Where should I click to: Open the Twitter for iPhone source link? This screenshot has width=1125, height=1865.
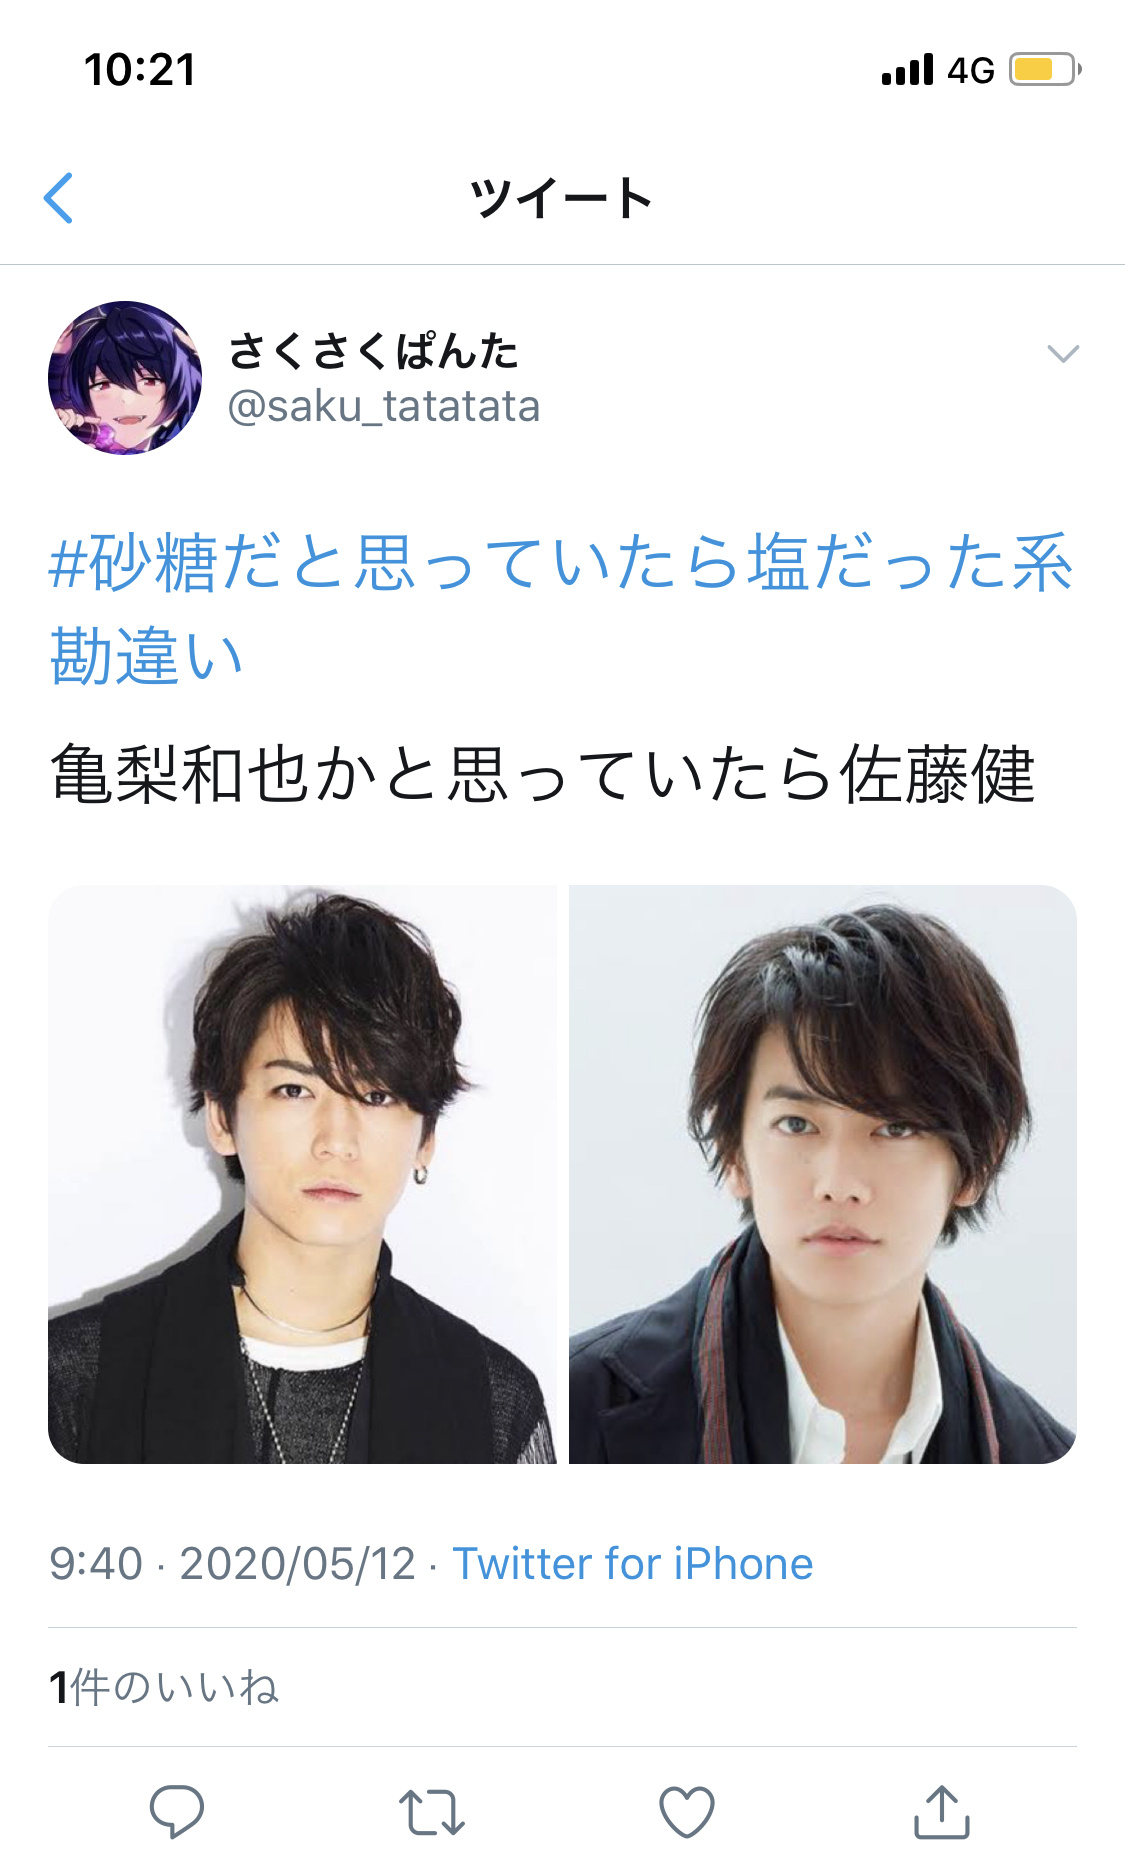pos(633,1564)
